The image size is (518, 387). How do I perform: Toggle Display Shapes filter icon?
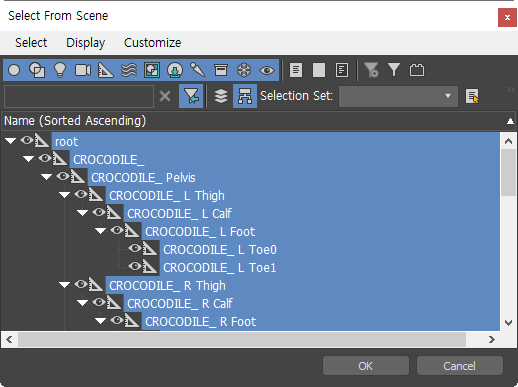click(x=37, y=70)
